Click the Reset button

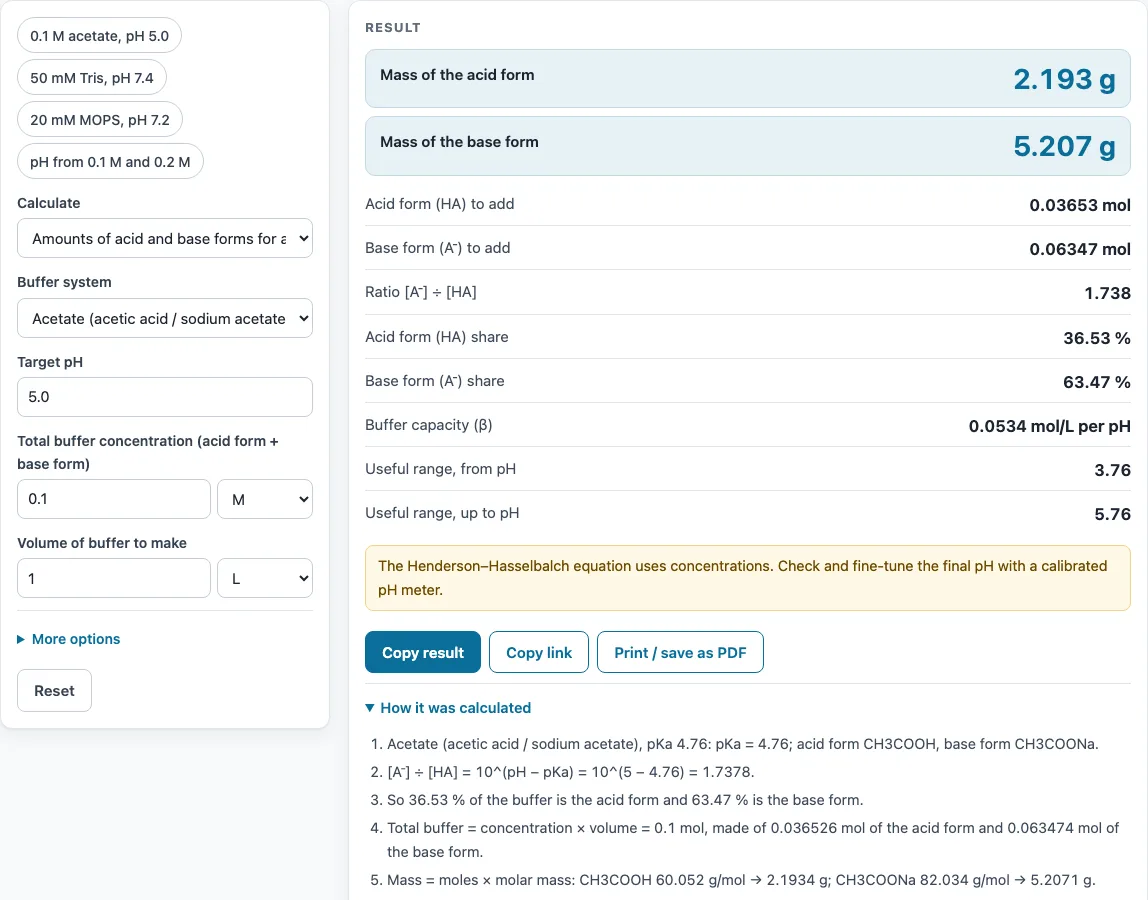pyautogui.click(x=54, y=691)
